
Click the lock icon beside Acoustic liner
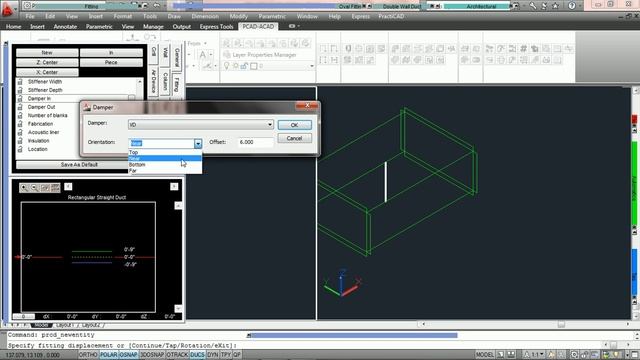point(20,132)
